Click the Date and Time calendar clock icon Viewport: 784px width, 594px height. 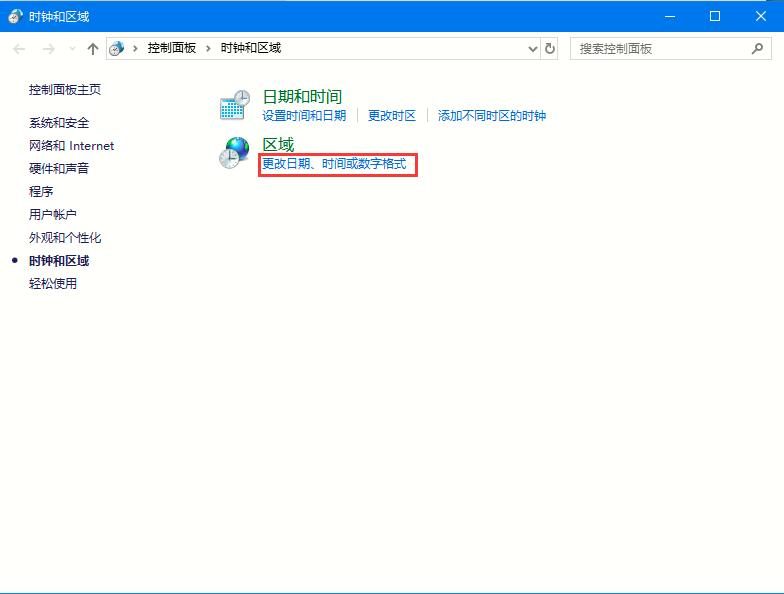coord(234,105)
